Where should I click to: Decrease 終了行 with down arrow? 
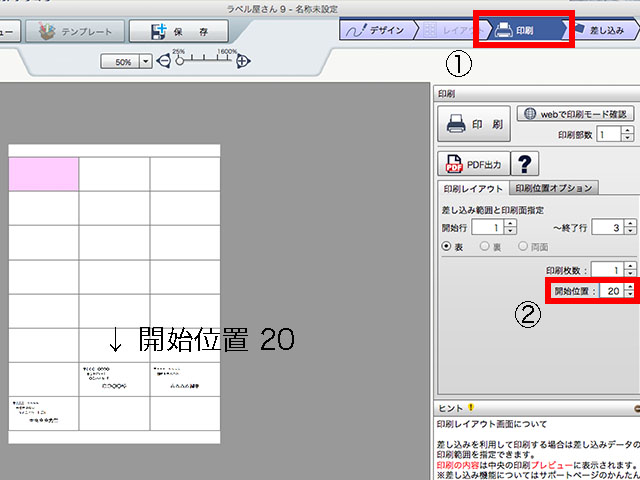(x=631, y=231)
